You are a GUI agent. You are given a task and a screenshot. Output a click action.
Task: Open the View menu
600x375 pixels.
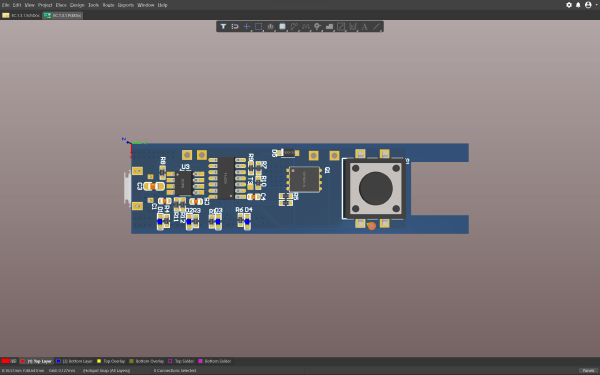point(29,5)
